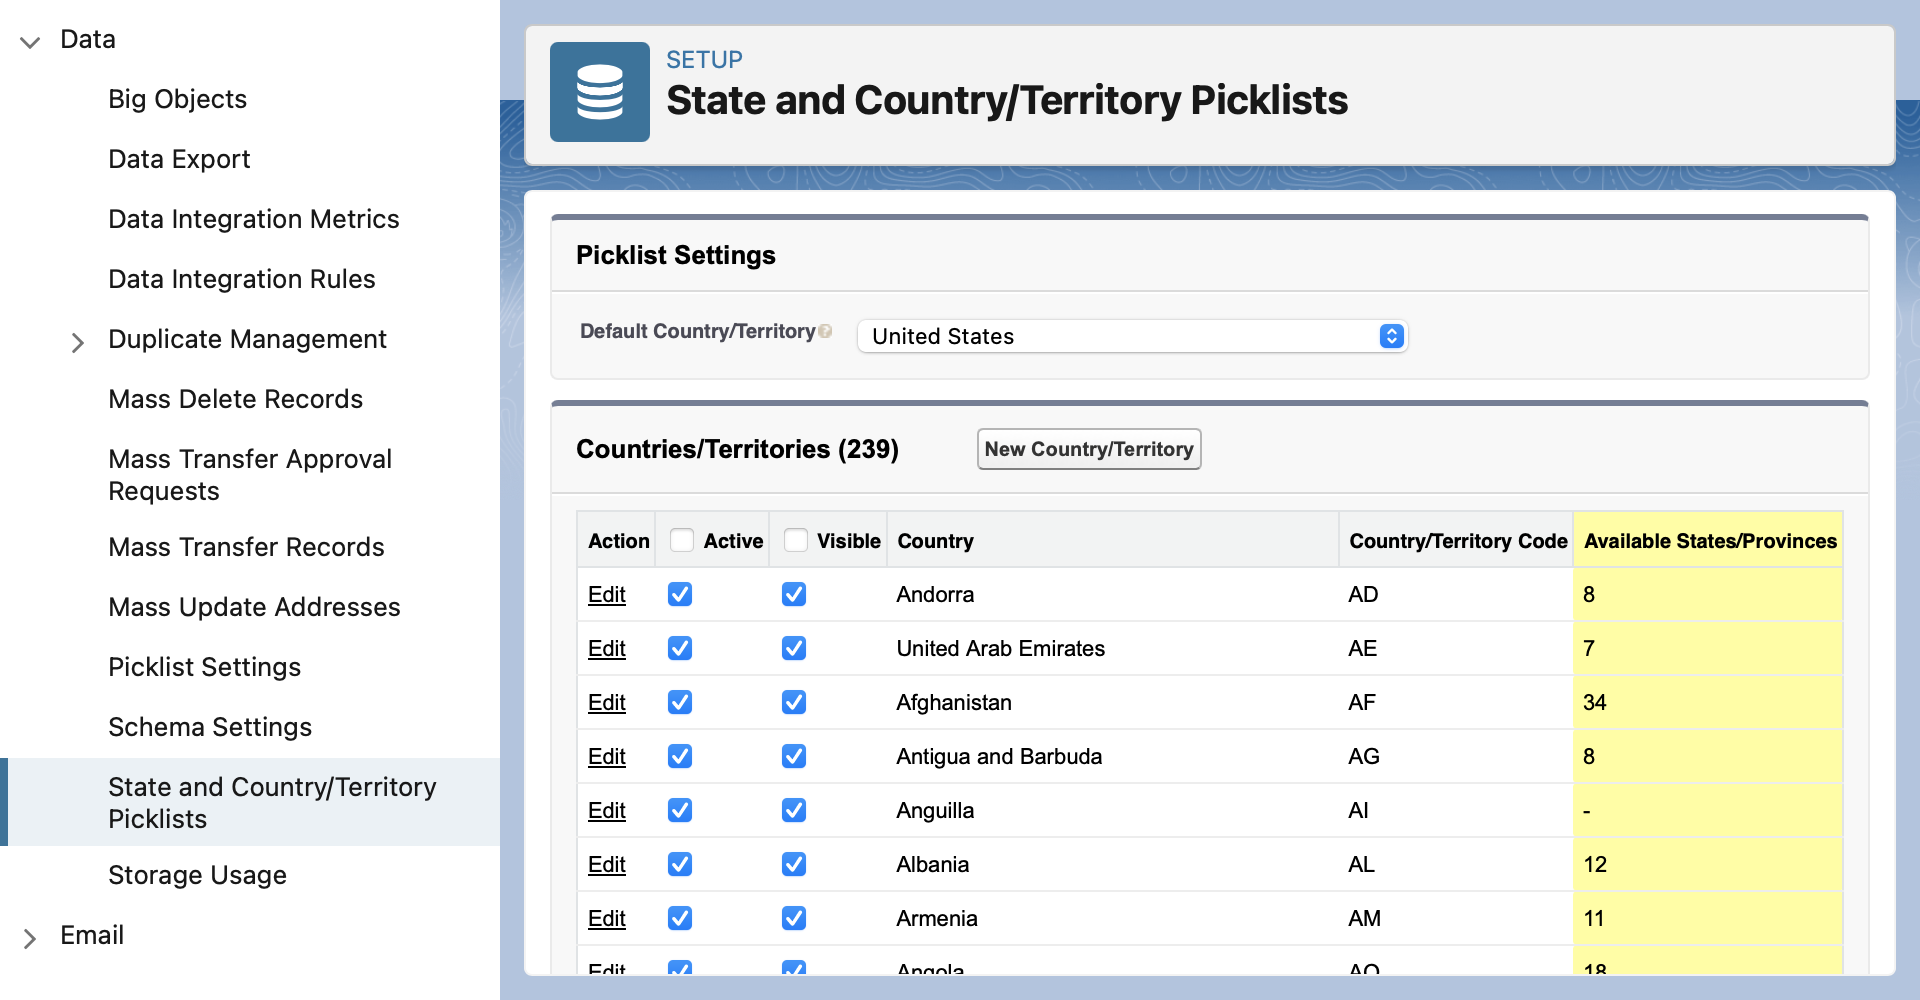
Task: Go to Mass Delete Records
Action: (x=235, y=399)
